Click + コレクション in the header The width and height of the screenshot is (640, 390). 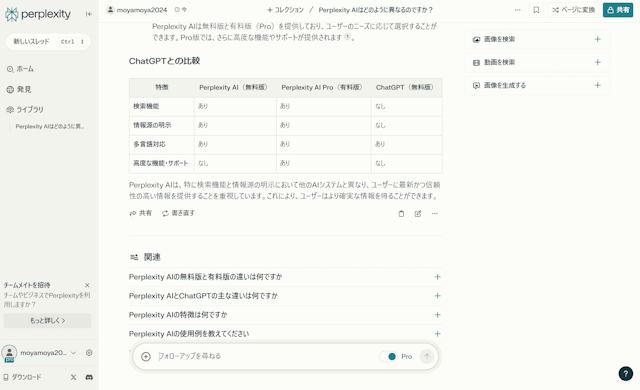pyautogui.click(x=285, y=10)
